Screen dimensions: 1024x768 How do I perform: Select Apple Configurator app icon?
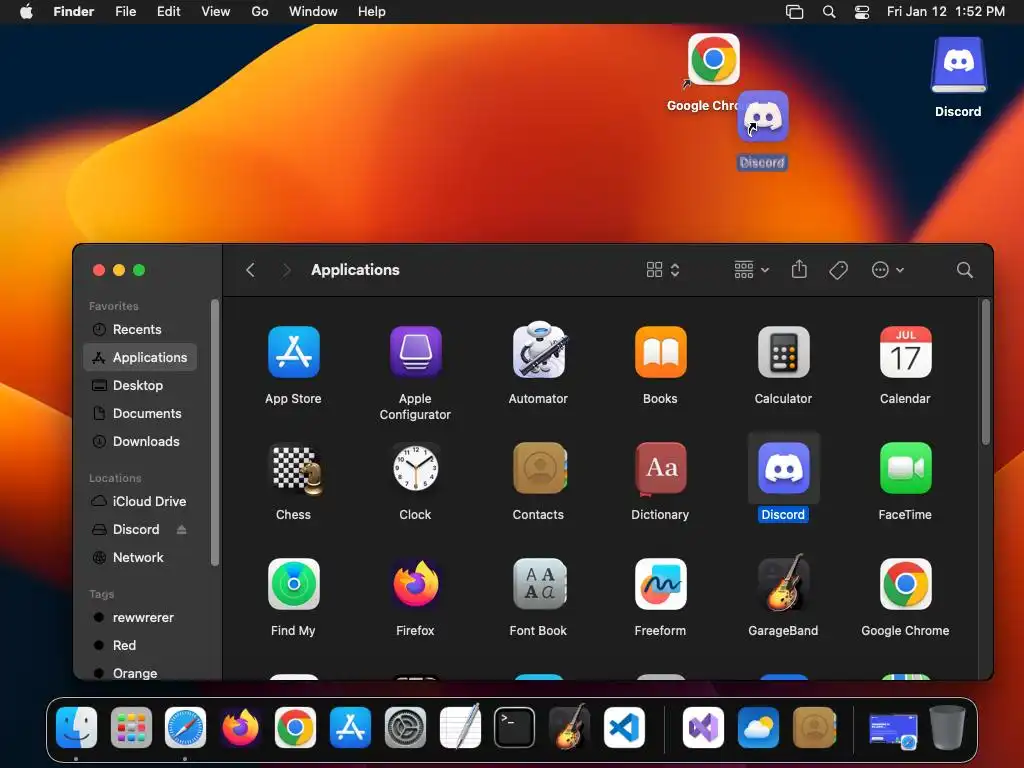(415, 352)
